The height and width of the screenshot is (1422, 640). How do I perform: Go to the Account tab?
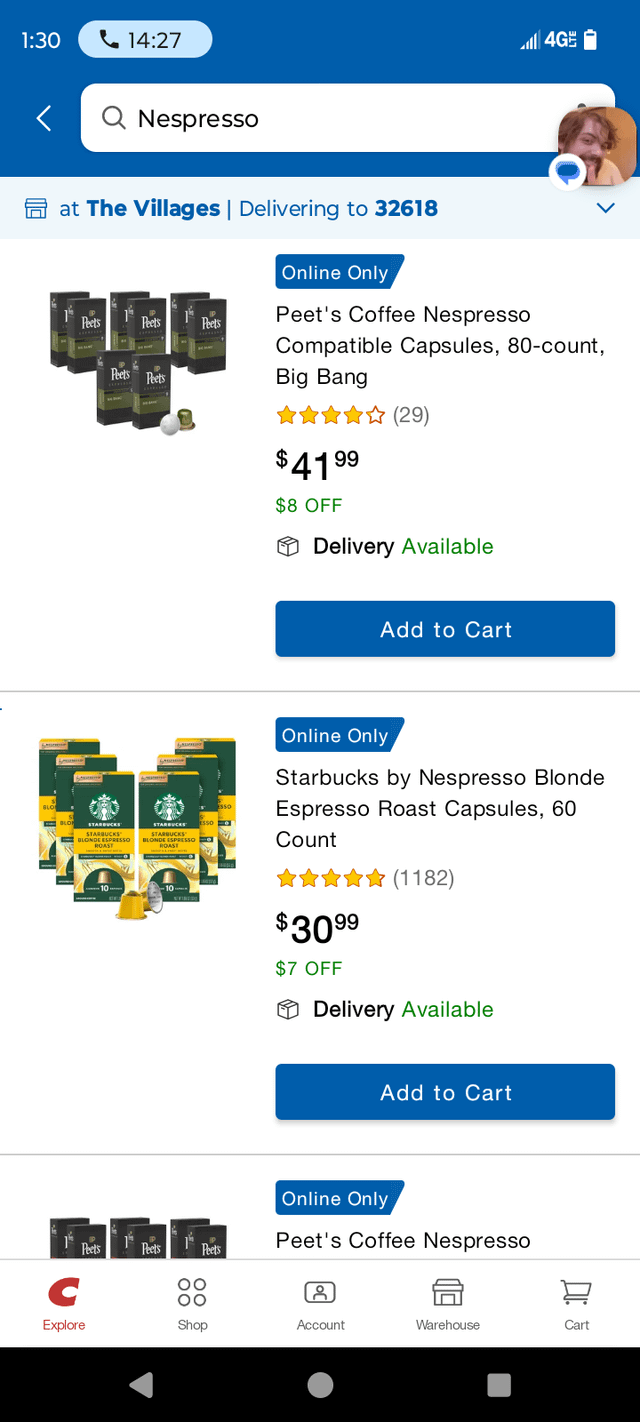(x=320, y=1304)
